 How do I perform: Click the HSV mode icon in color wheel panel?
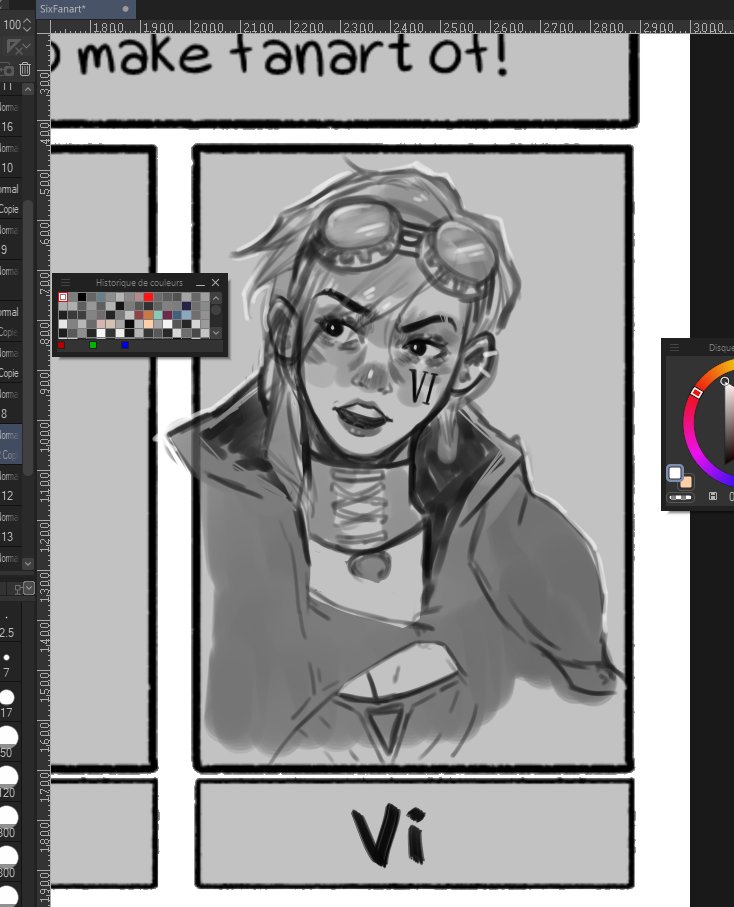(713, 496)
